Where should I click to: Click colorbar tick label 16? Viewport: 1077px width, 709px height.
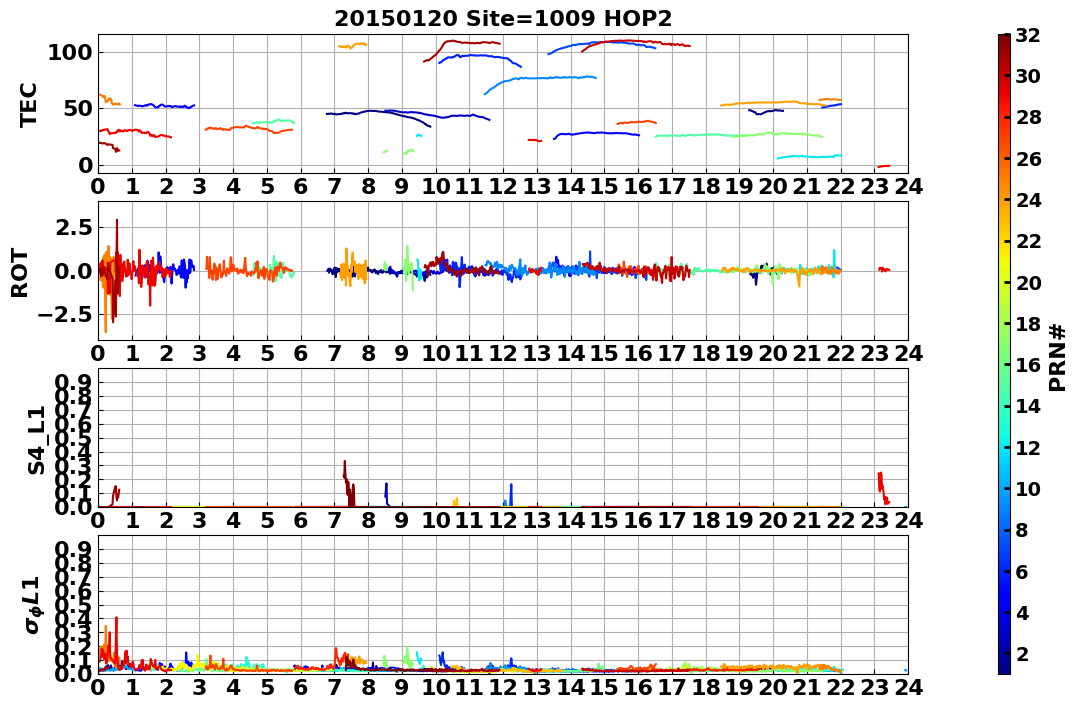tap(1028, 365)
